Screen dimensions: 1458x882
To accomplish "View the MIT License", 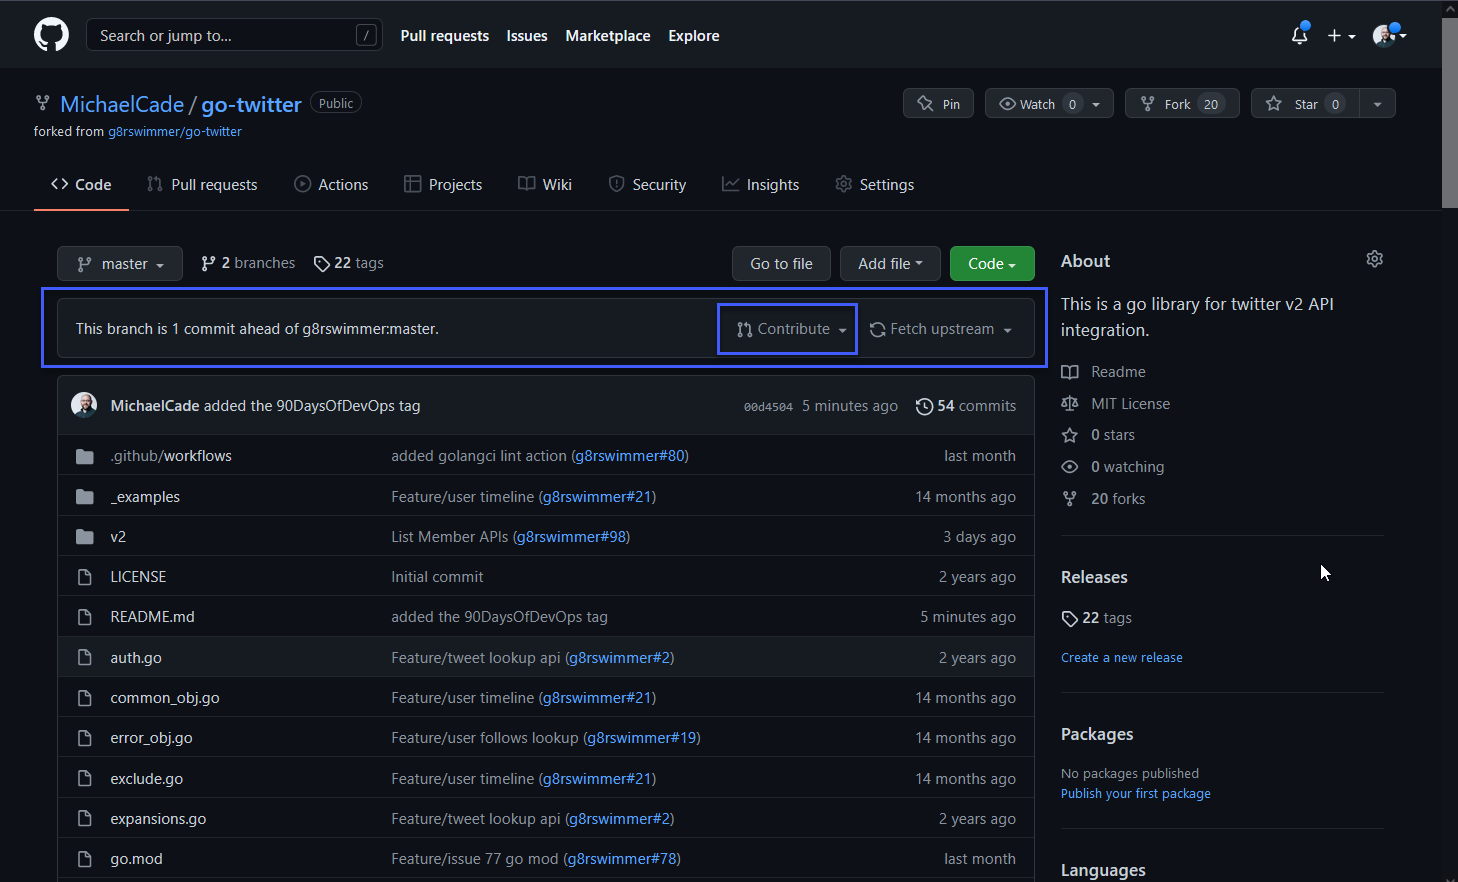I will 1127,403.
